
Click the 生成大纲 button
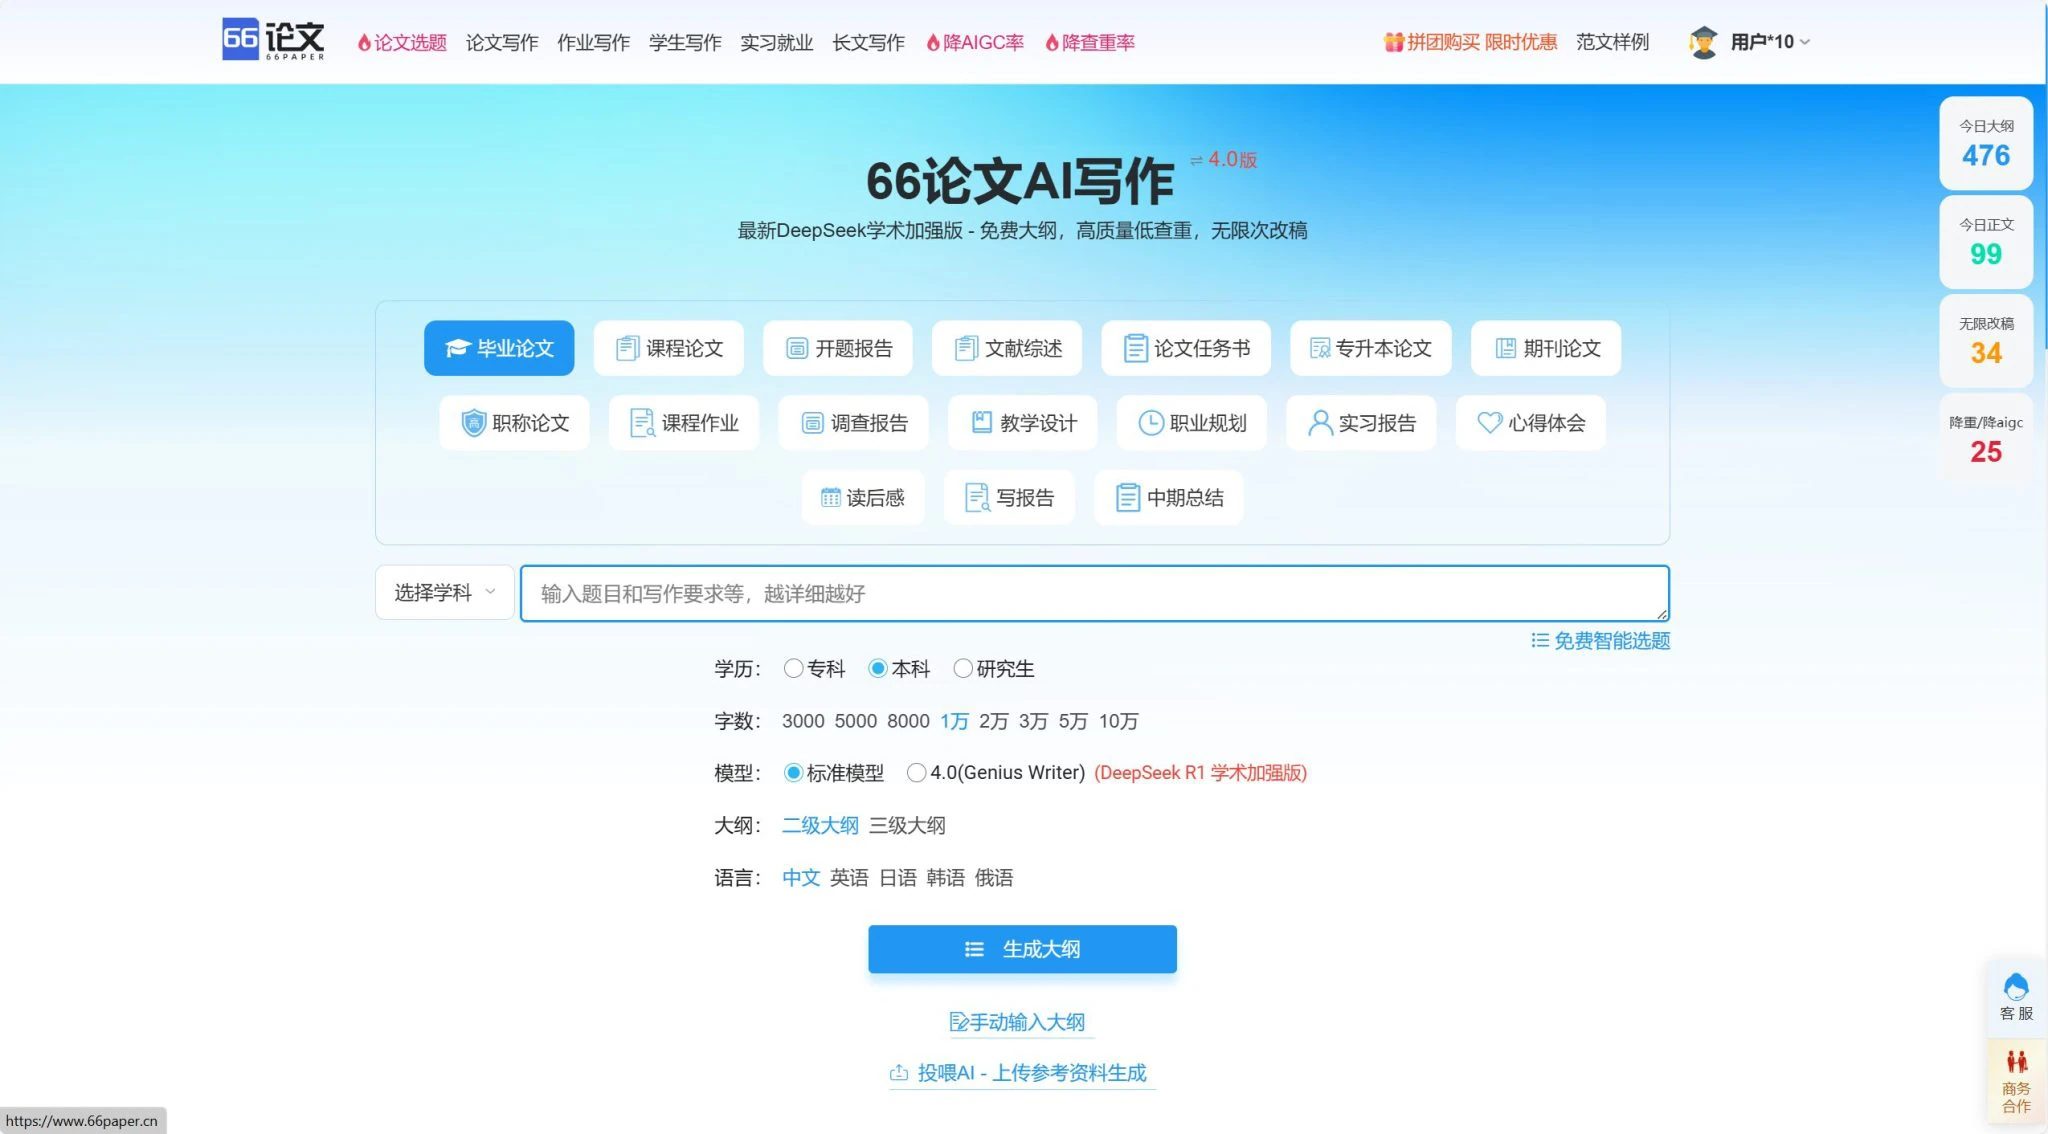click(x=1022, y=949)
